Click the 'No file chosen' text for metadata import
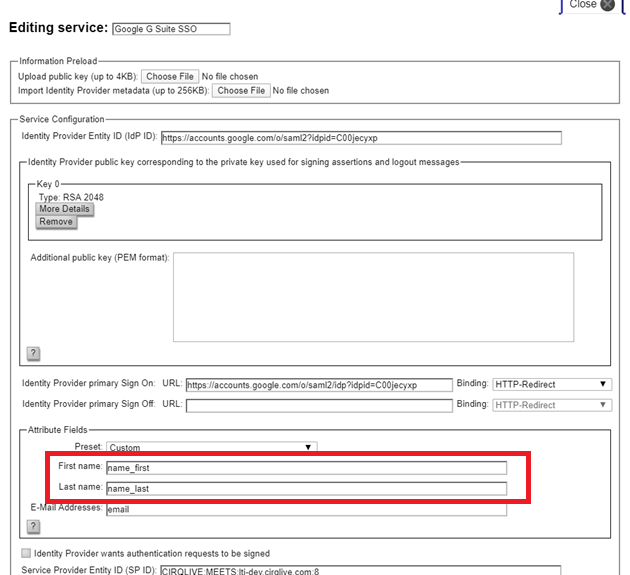The width and height of the screenshot is (630, 575). pyautogui.click(x=301, y=90)
